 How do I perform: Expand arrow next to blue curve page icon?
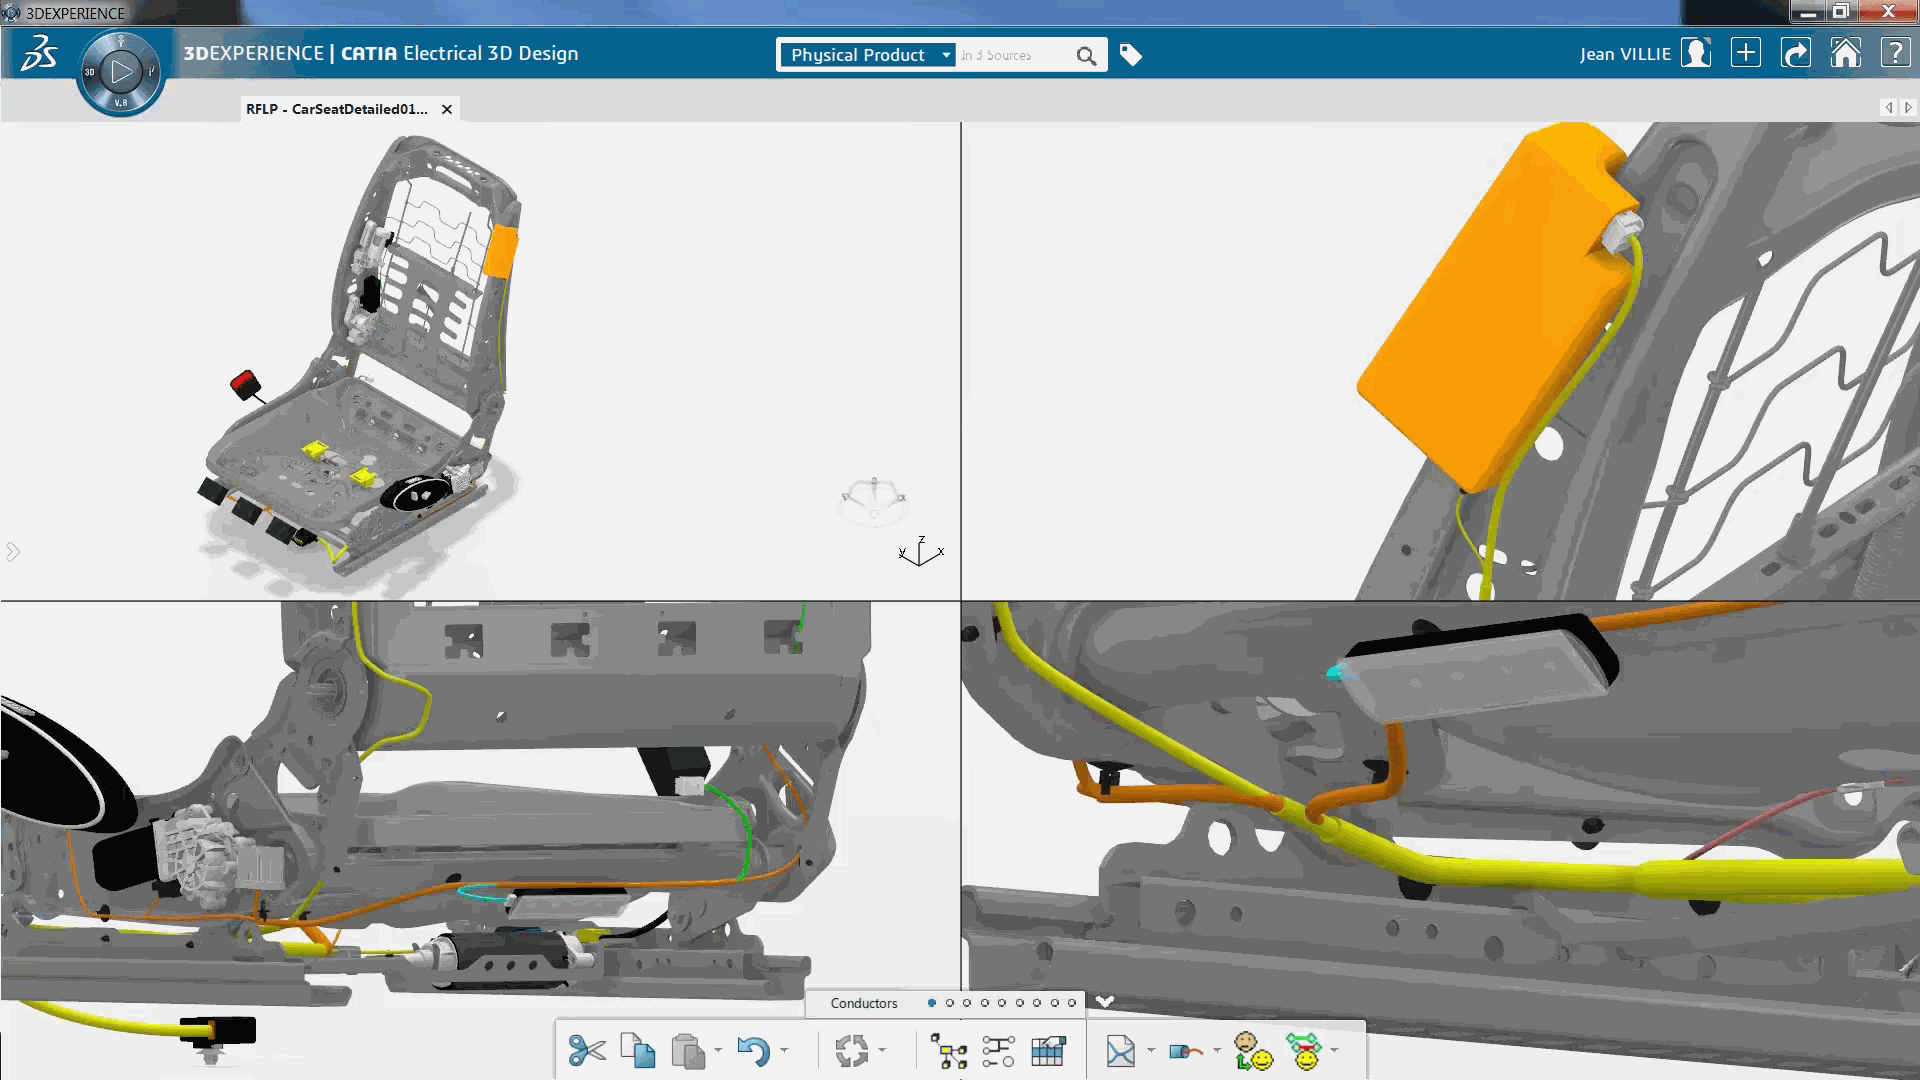click(1151, 1051)
